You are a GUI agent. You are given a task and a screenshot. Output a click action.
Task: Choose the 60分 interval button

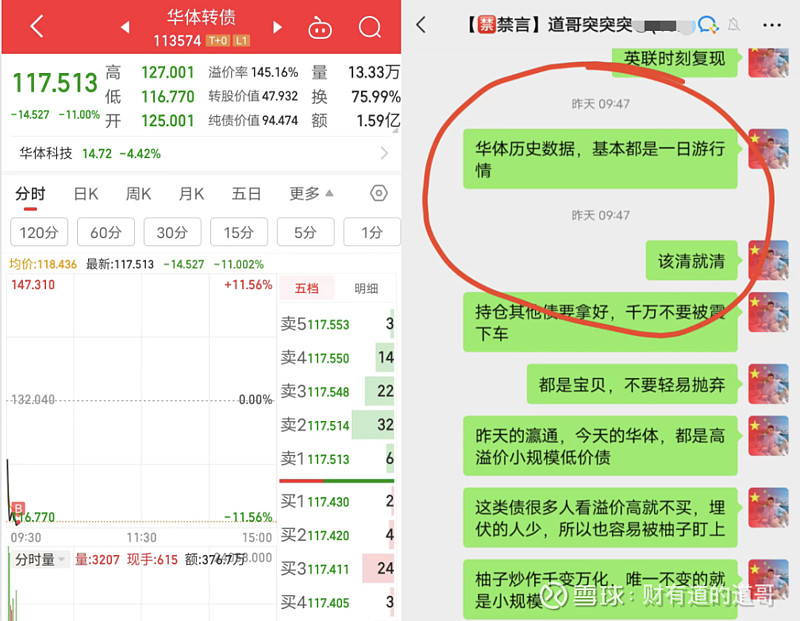tap(106, 232)
